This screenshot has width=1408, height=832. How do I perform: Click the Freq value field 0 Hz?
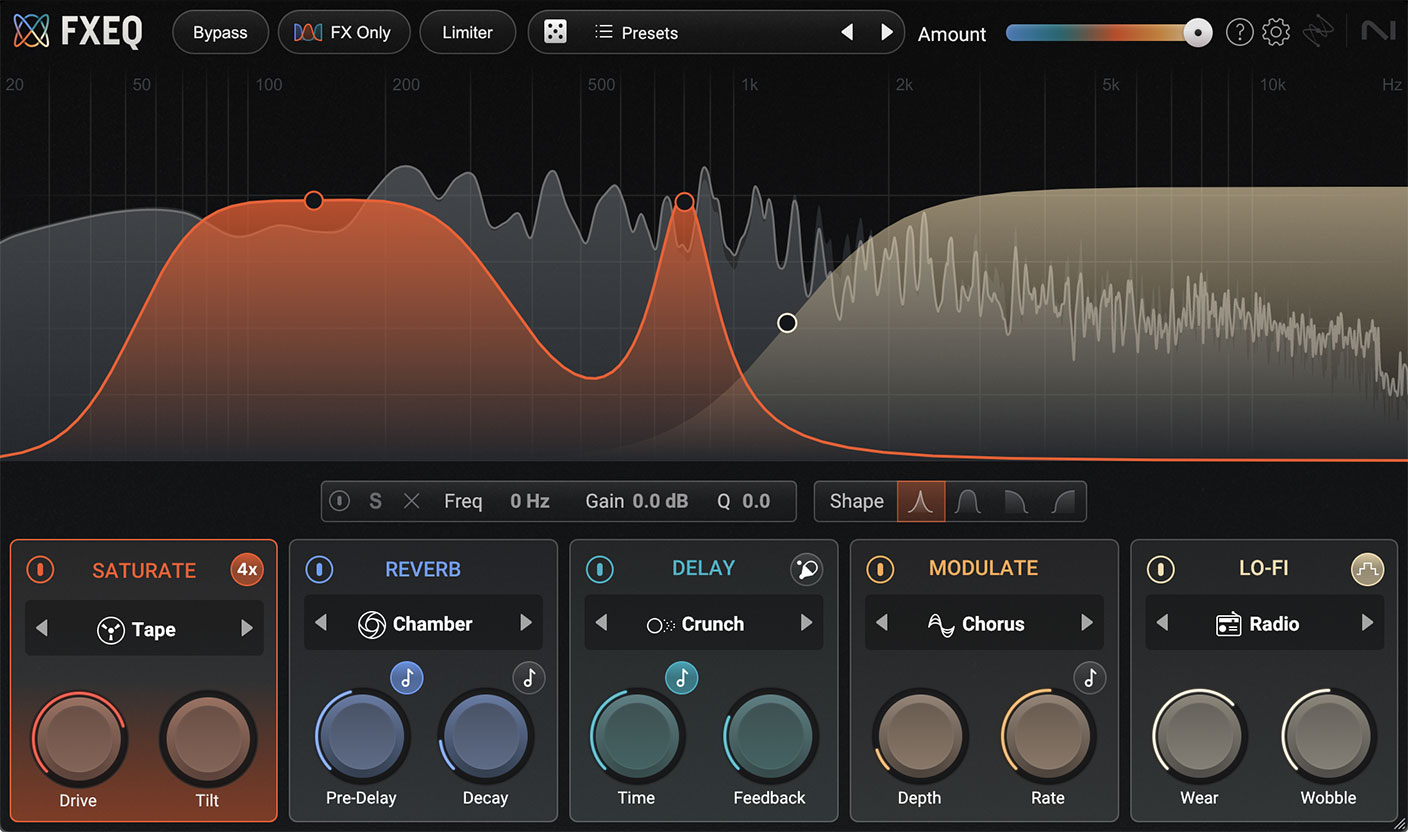click(x=530, y=501)
